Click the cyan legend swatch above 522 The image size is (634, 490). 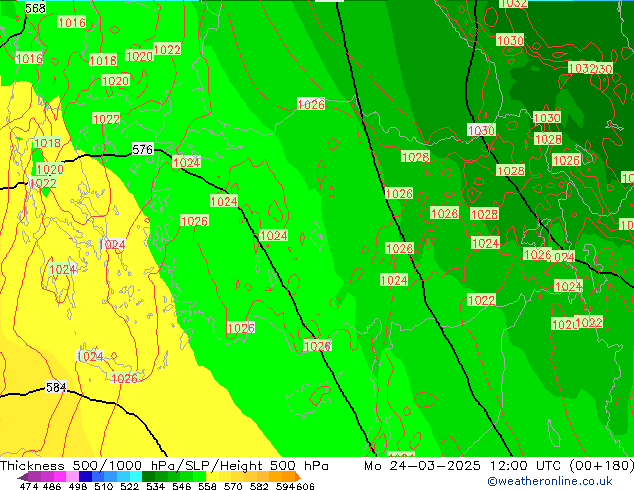[136, 476]
